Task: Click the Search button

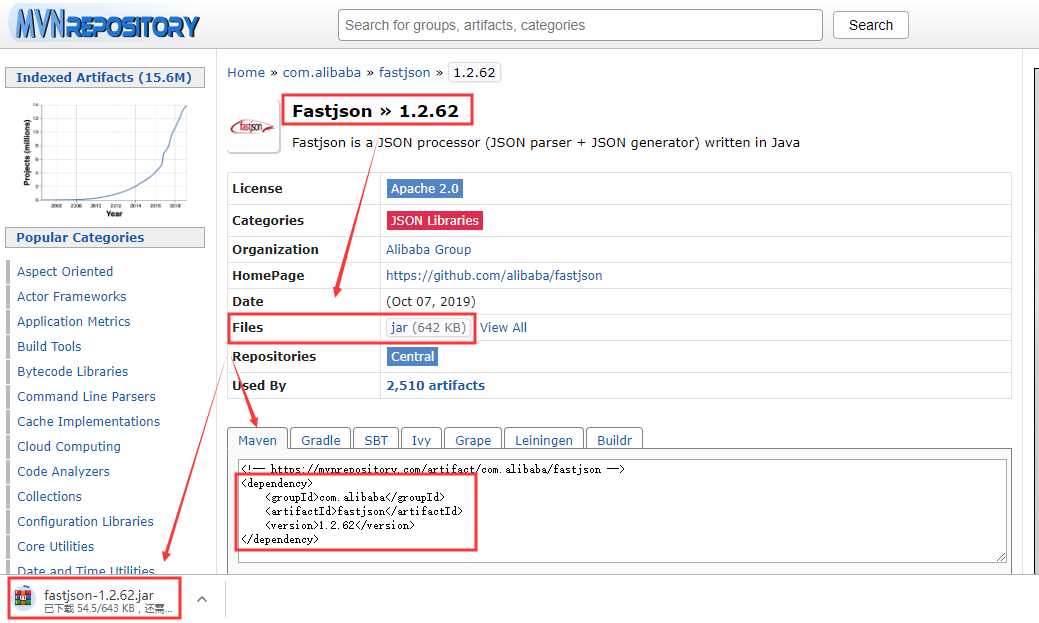Action: click(870, 25)
